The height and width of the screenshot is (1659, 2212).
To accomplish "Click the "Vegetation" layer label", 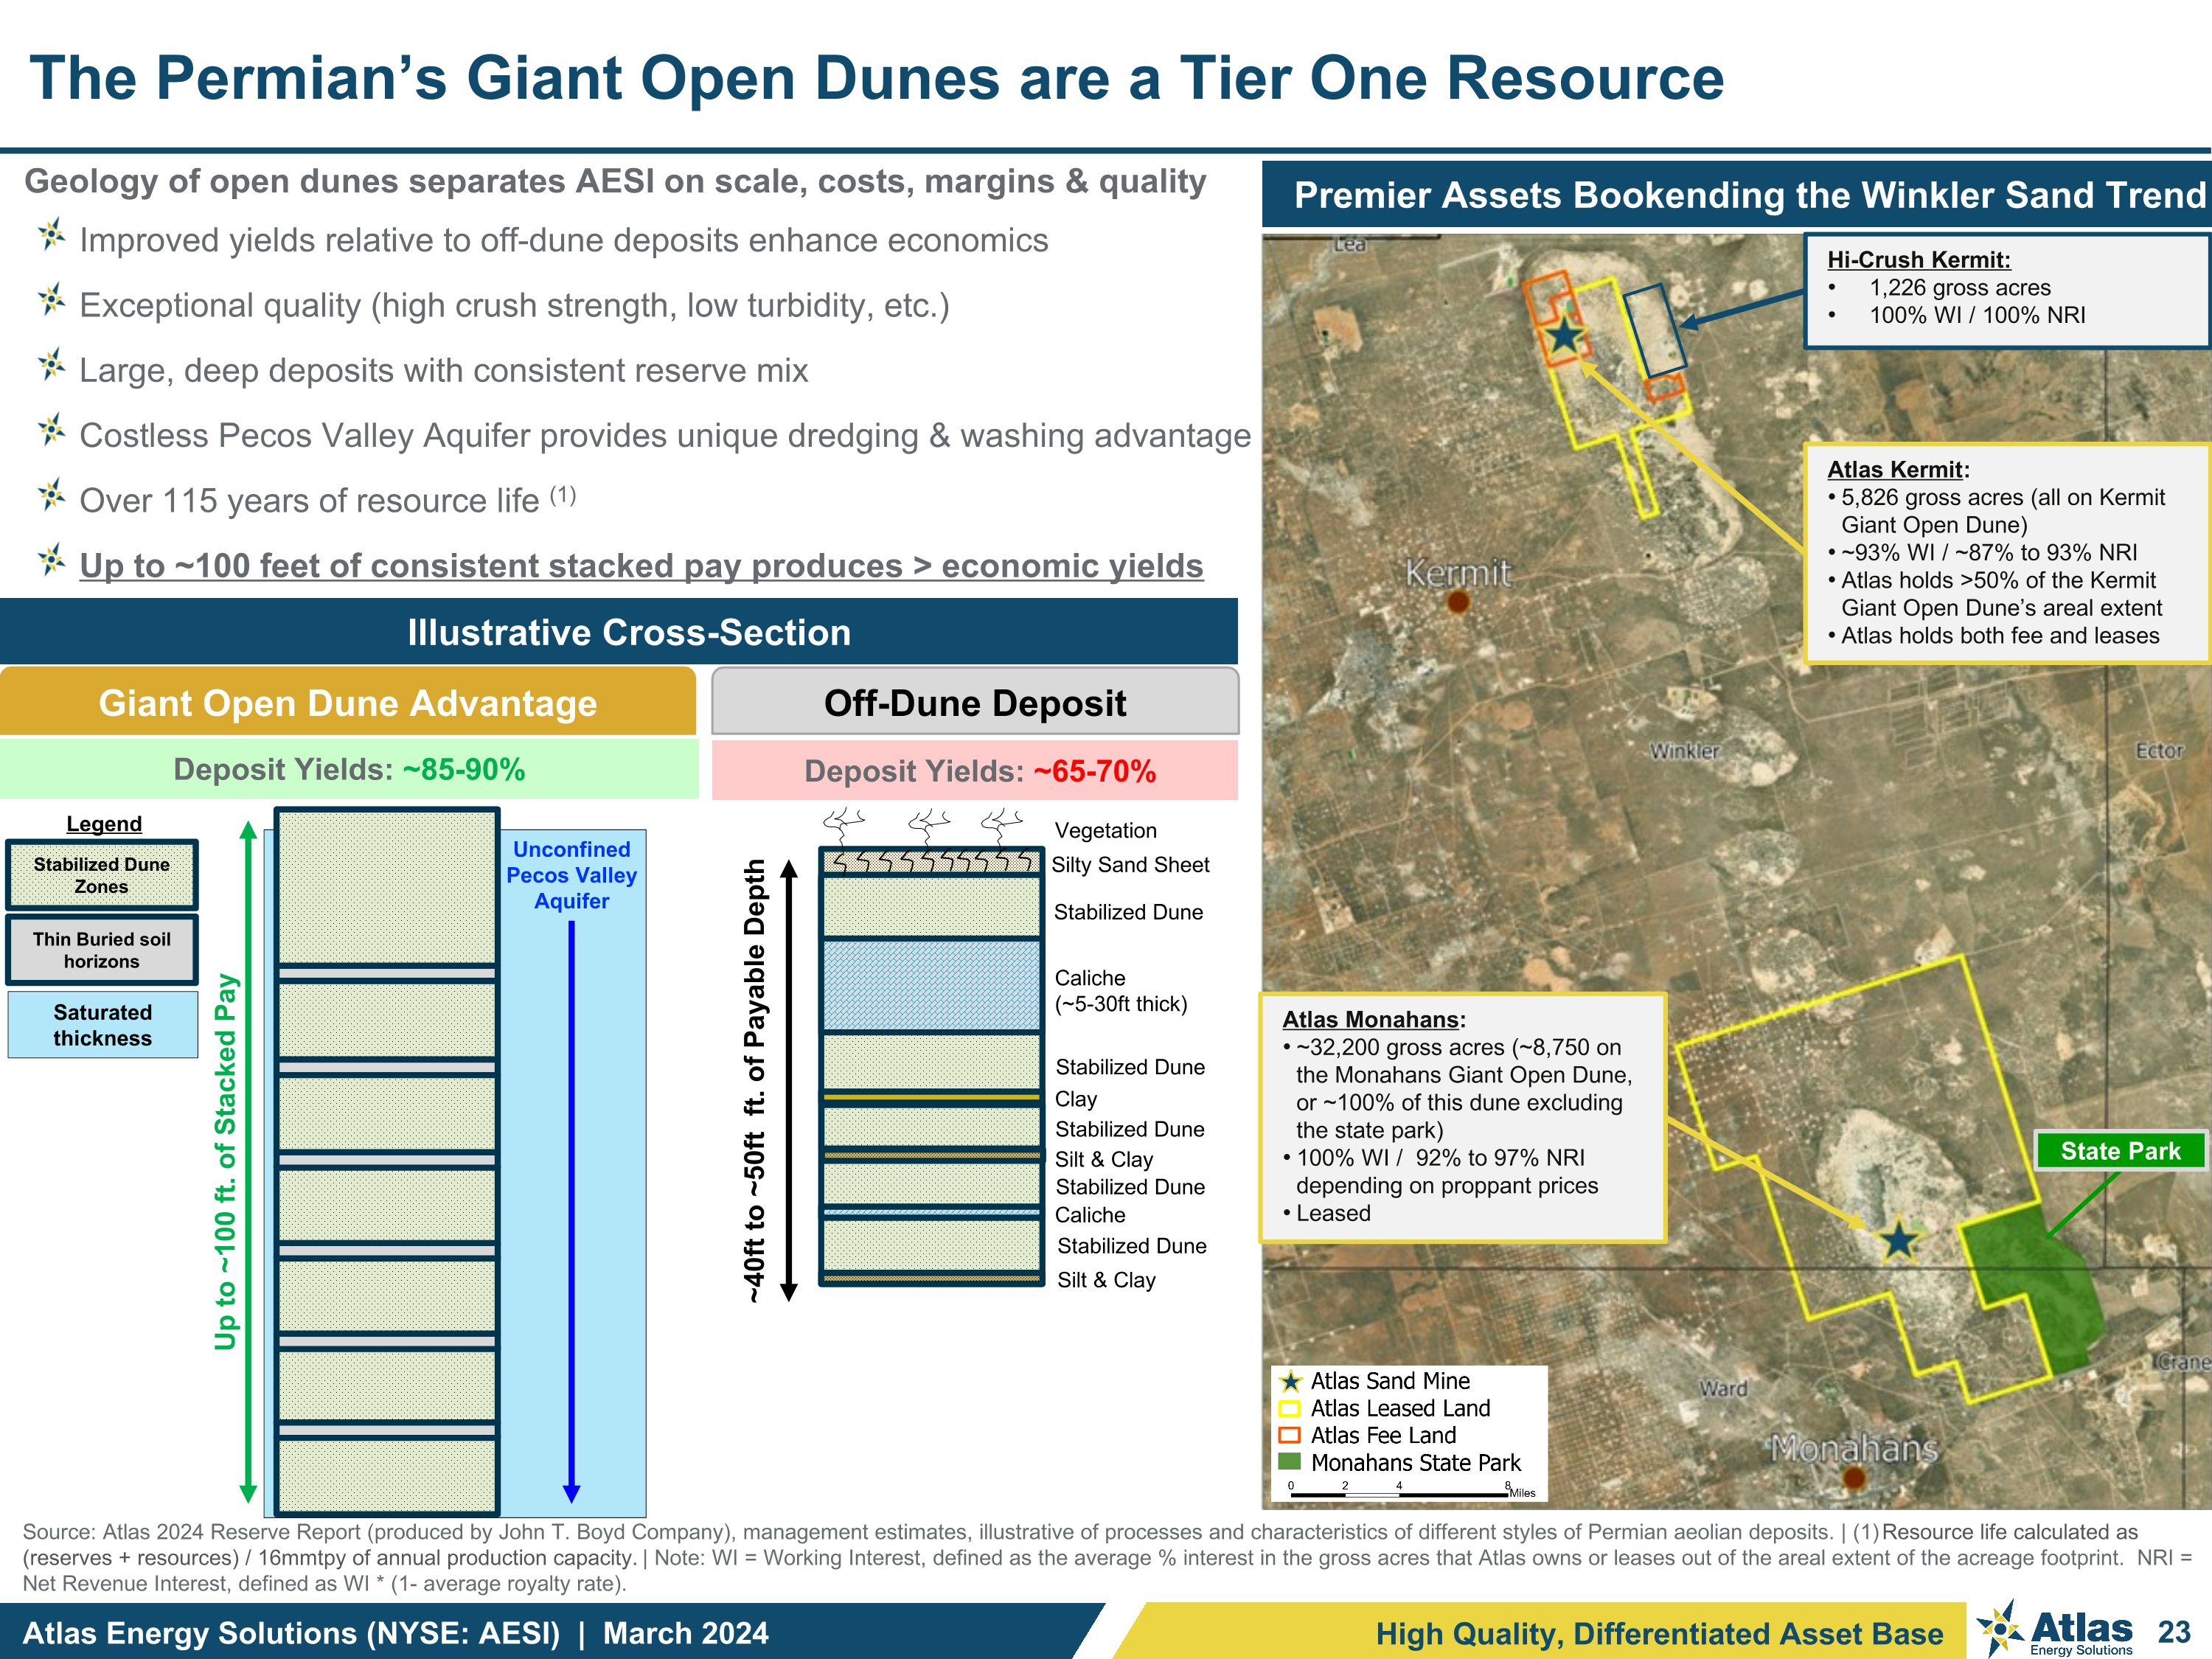I will pyautogui.click(x=1105, y=830).
